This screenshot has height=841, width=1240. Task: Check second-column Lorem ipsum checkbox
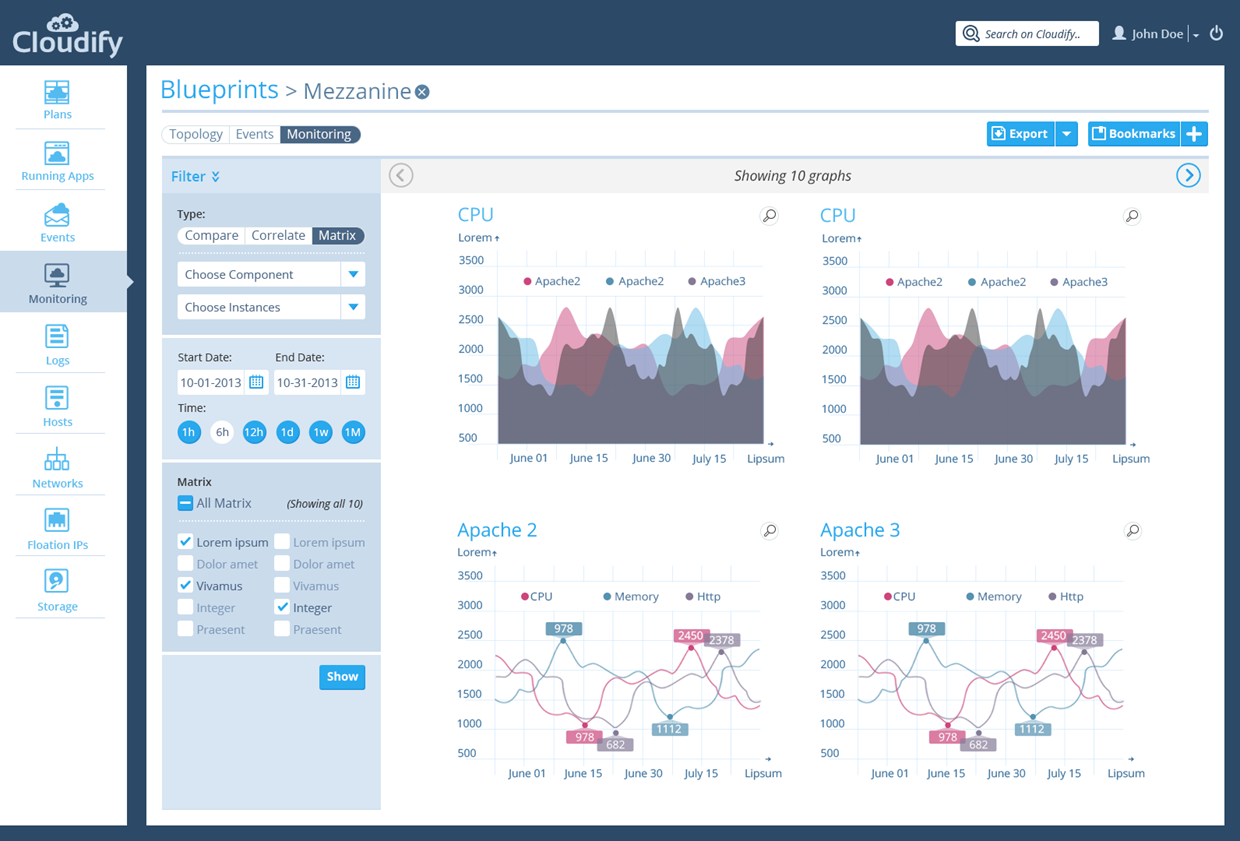pos(282,541)
